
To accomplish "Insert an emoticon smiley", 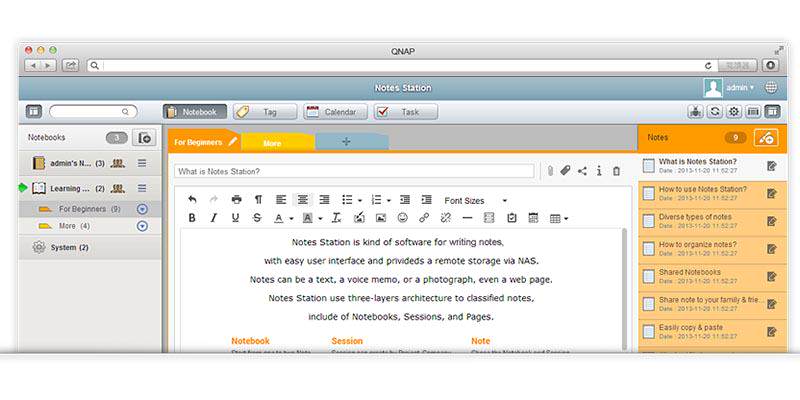I will pos(403,218).
